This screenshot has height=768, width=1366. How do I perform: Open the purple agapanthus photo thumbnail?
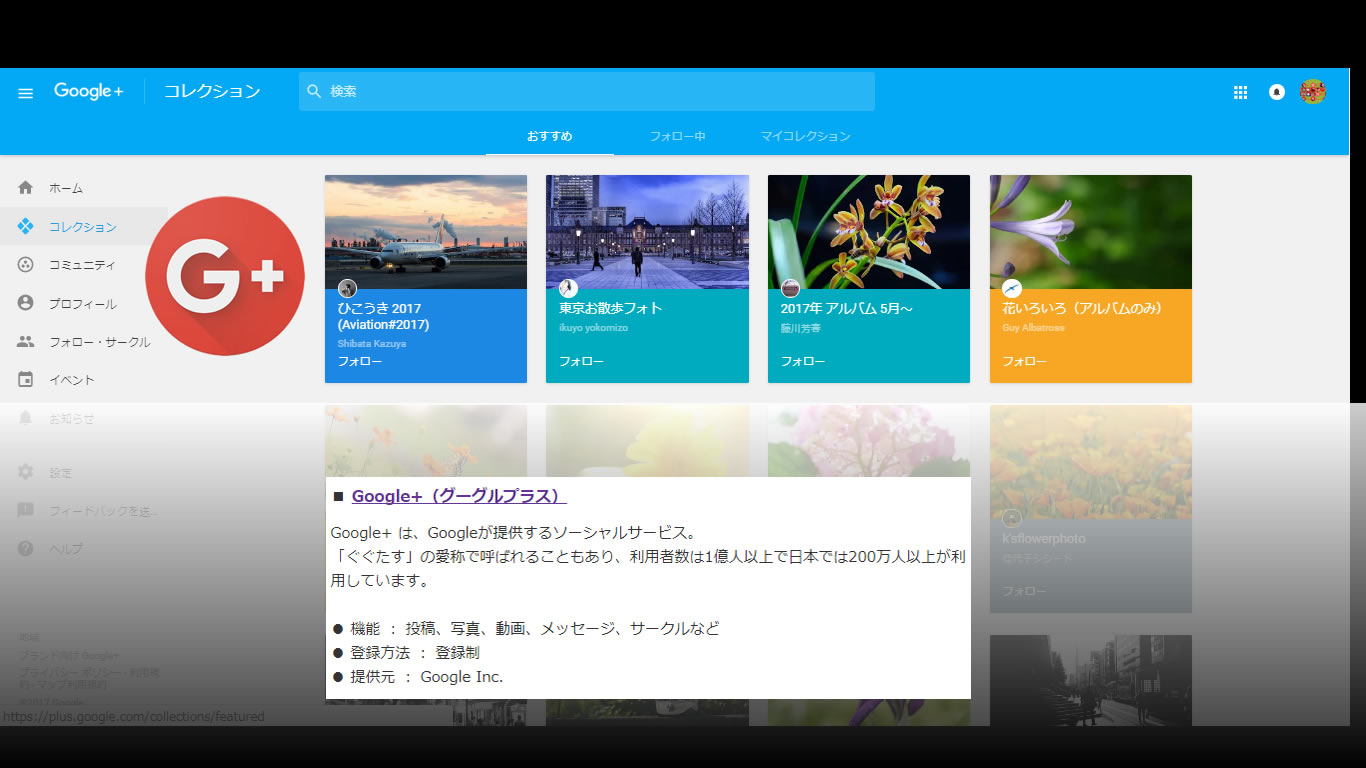click(x=1091, y=232)
